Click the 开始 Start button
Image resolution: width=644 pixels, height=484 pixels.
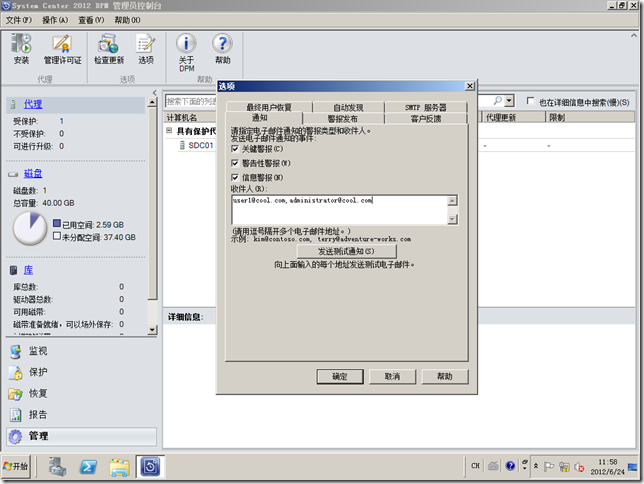(16, 467)
